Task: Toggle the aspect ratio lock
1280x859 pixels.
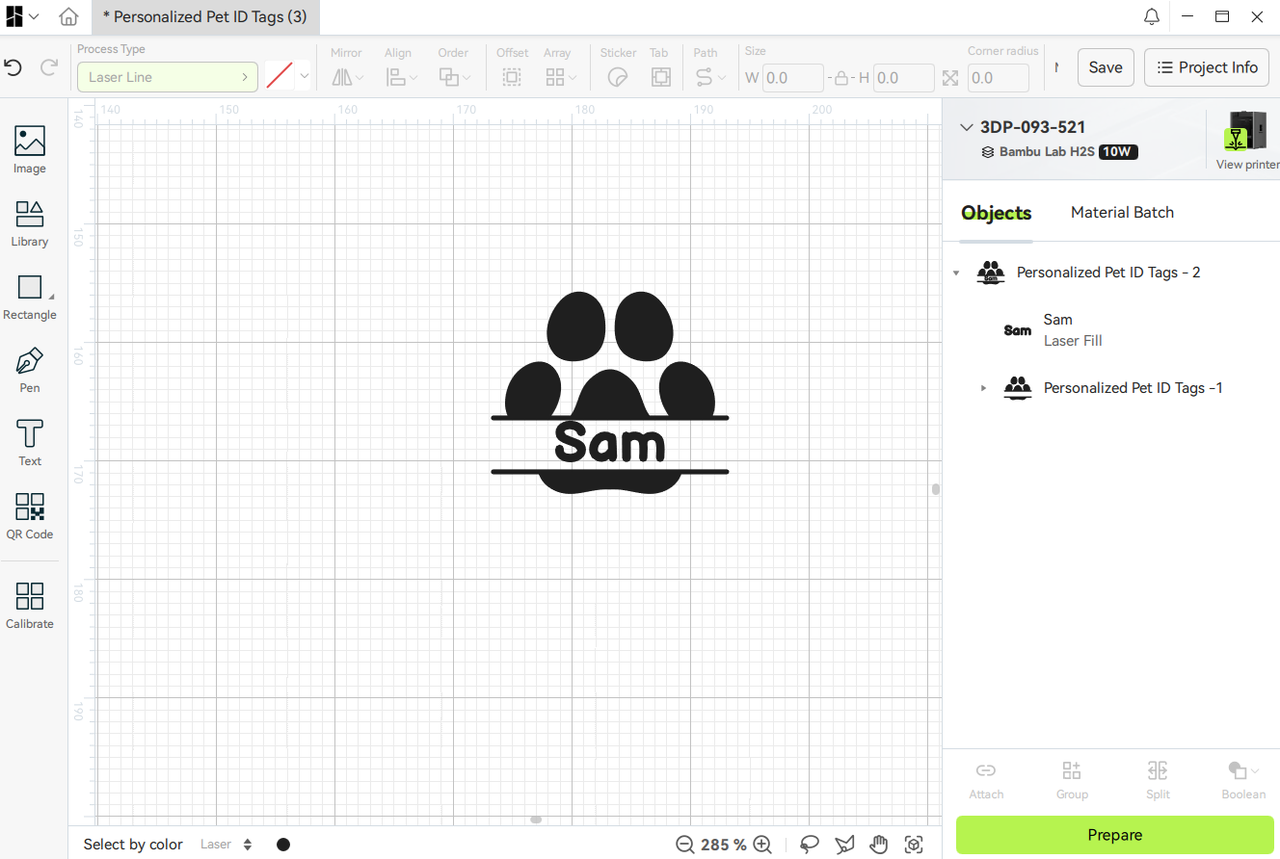Action: (841, 77)
